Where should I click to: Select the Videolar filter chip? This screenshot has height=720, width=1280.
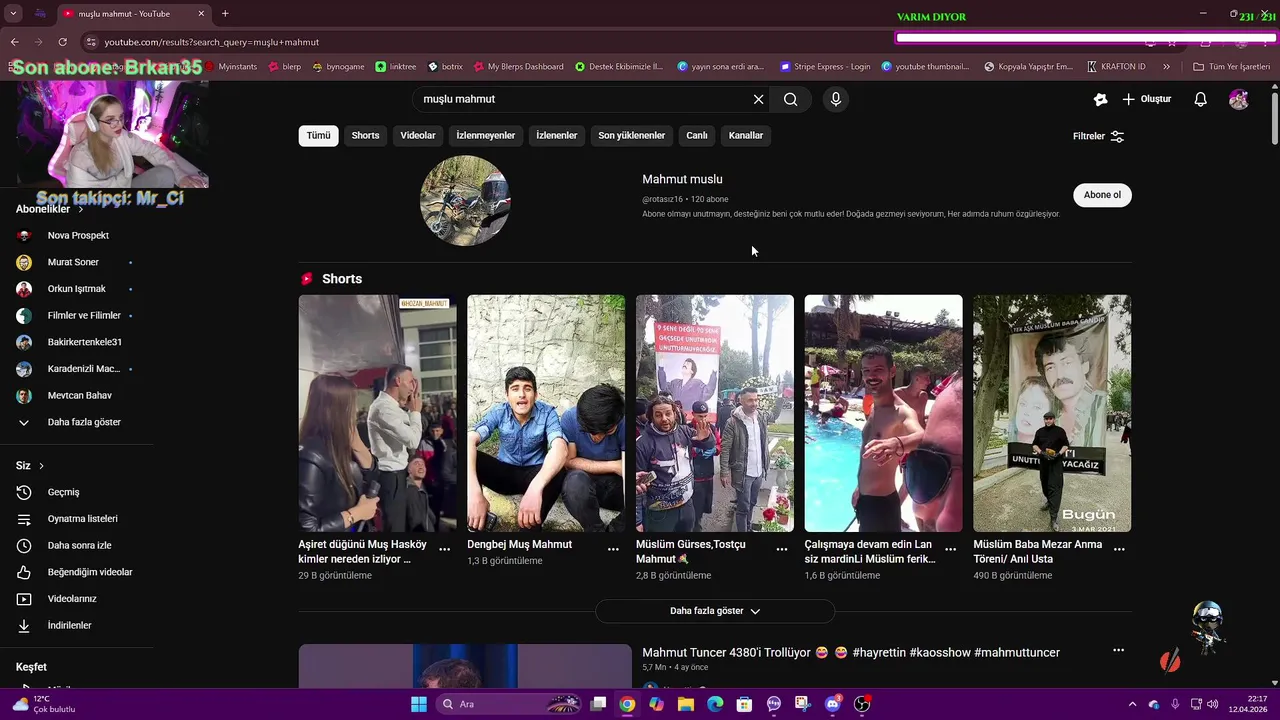pos(418,136)
